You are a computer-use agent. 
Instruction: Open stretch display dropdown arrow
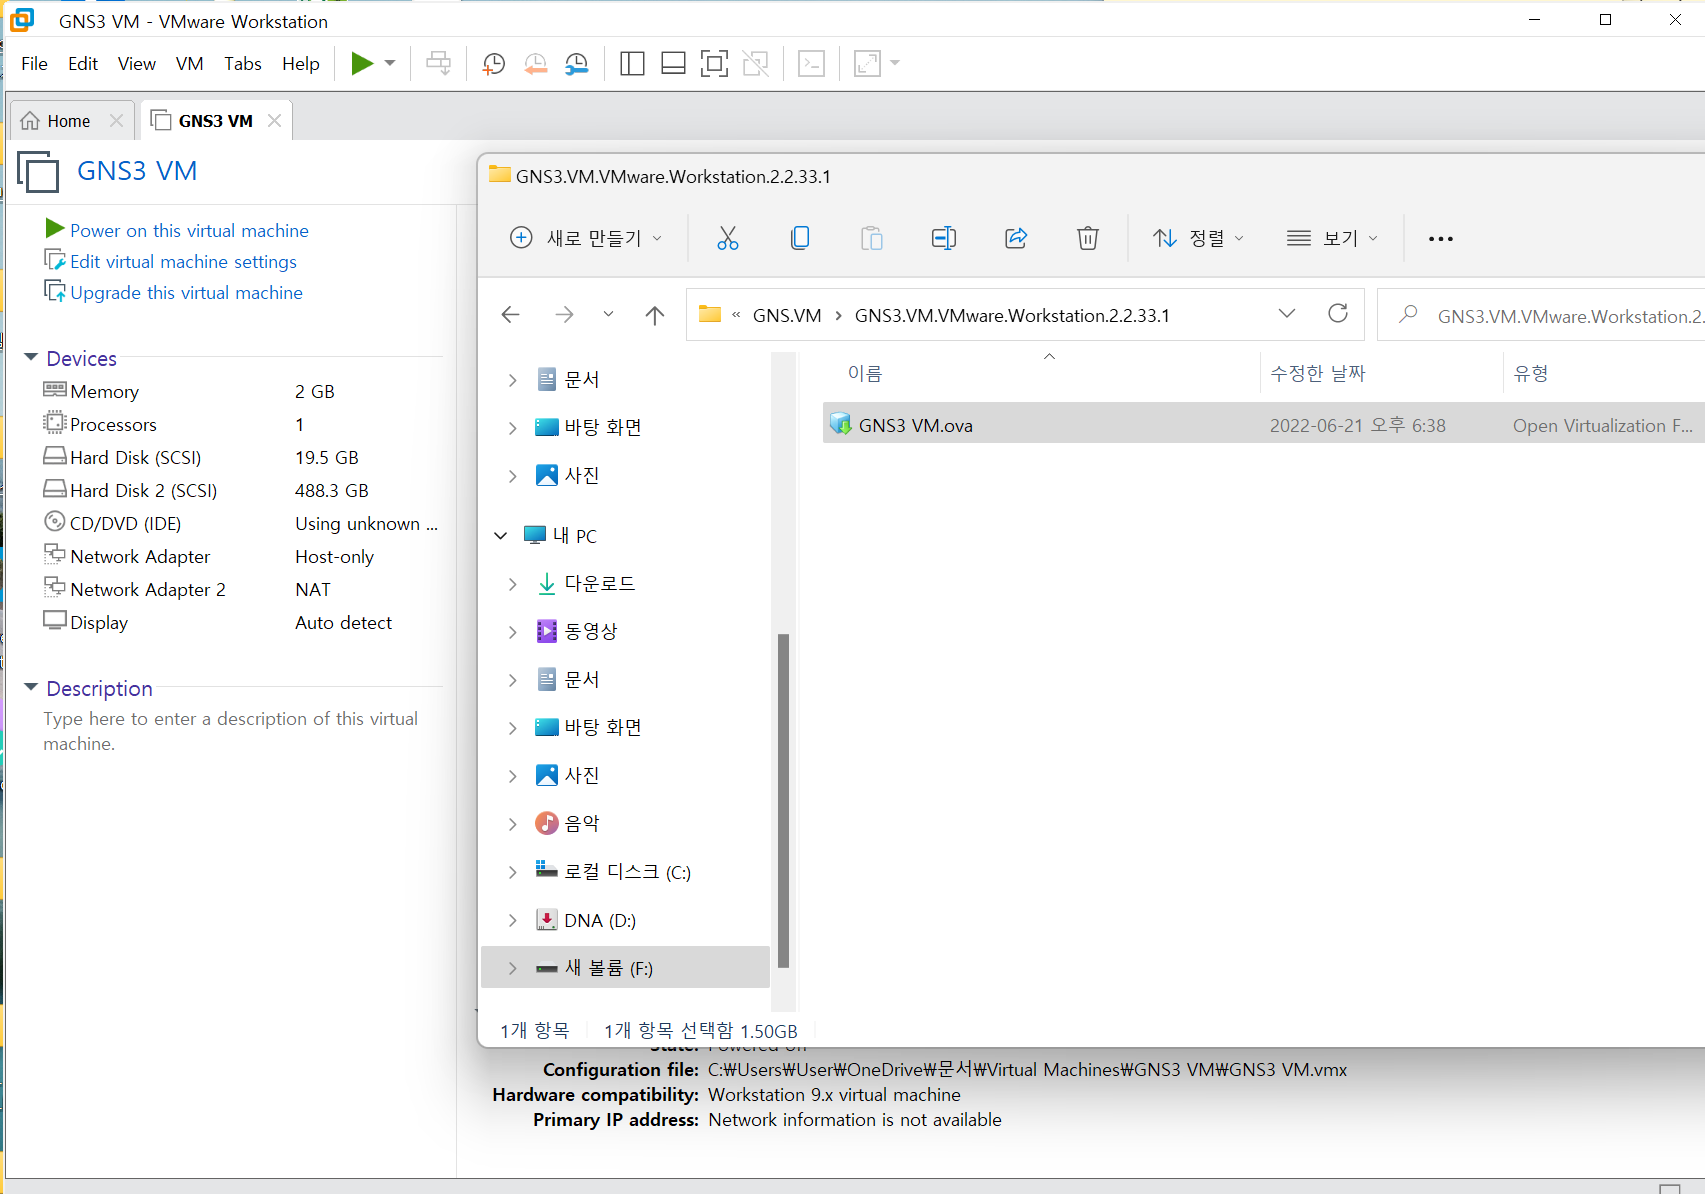tap(895, 64)
